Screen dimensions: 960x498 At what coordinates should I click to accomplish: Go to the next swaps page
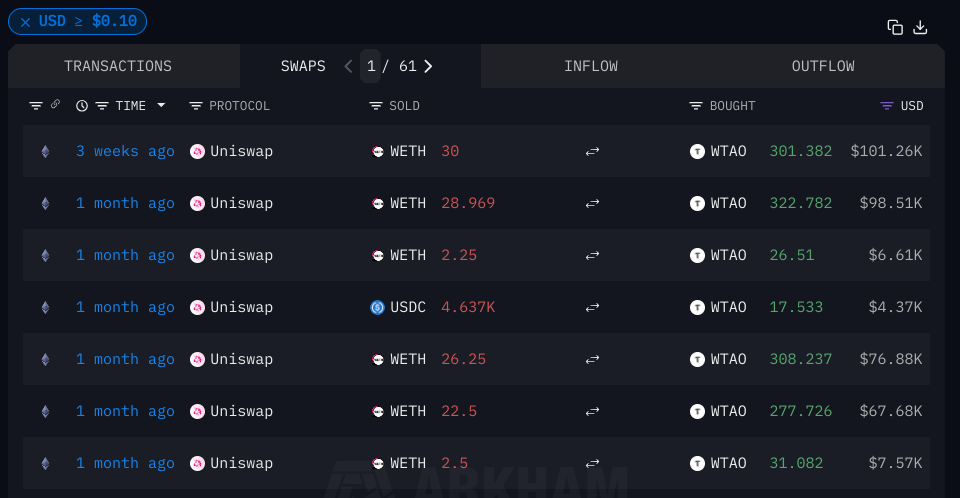click(x=429, y=66)
